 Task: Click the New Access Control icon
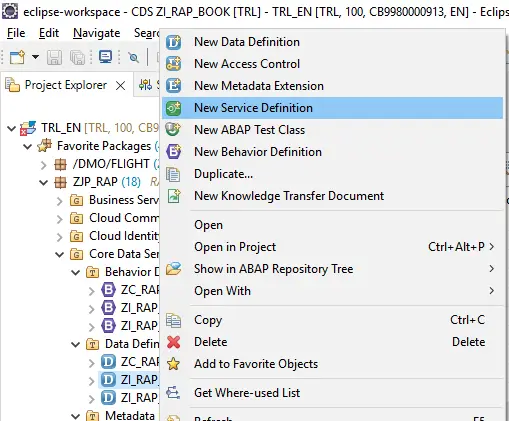[x=173, y=64]
